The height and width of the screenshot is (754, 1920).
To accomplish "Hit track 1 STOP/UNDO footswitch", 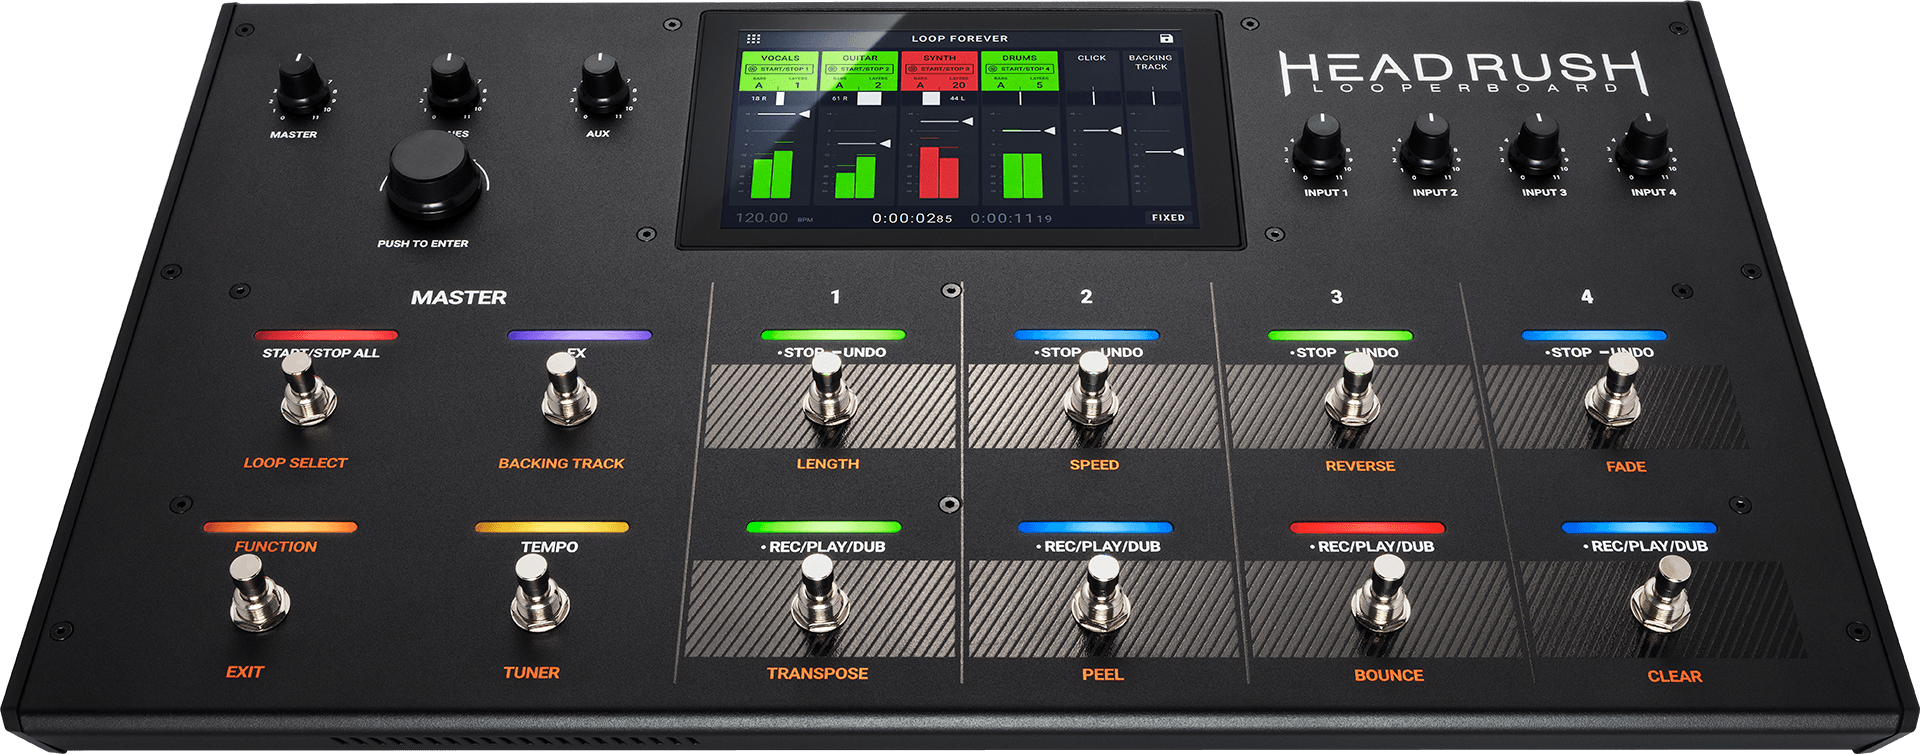I will point(830,390).
